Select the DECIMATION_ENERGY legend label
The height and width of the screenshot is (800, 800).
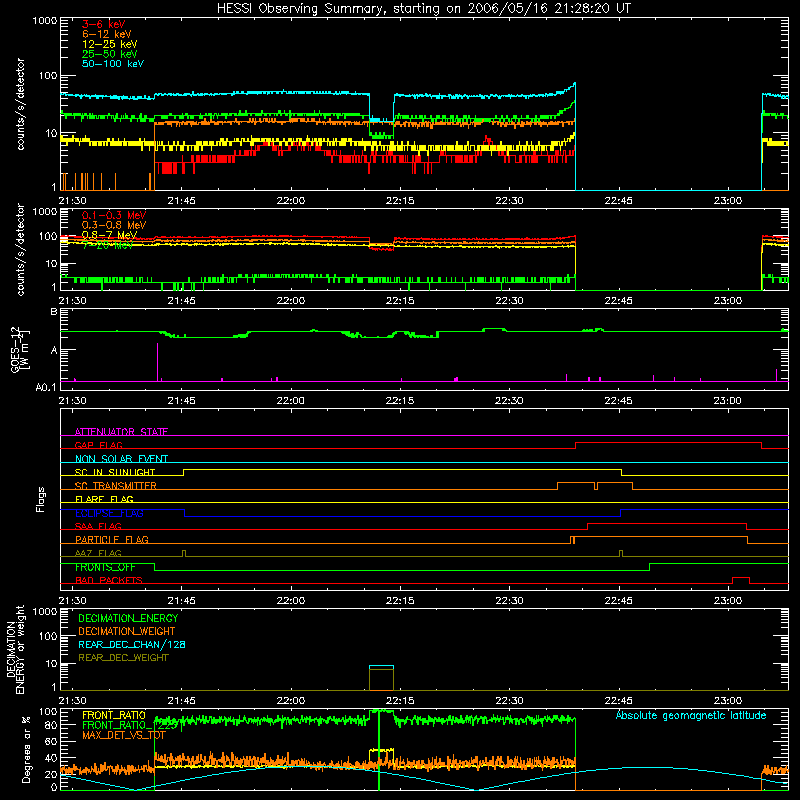[128, 618]
